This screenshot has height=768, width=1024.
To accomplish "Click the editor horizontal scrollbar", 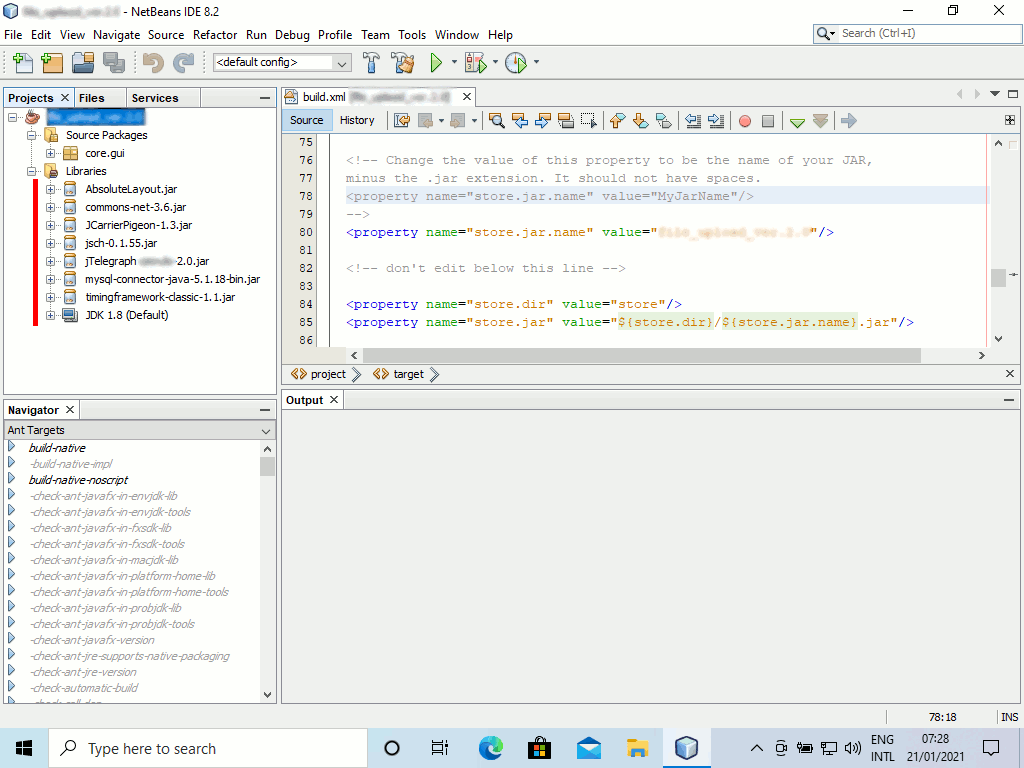I will (x=641, y=355).
